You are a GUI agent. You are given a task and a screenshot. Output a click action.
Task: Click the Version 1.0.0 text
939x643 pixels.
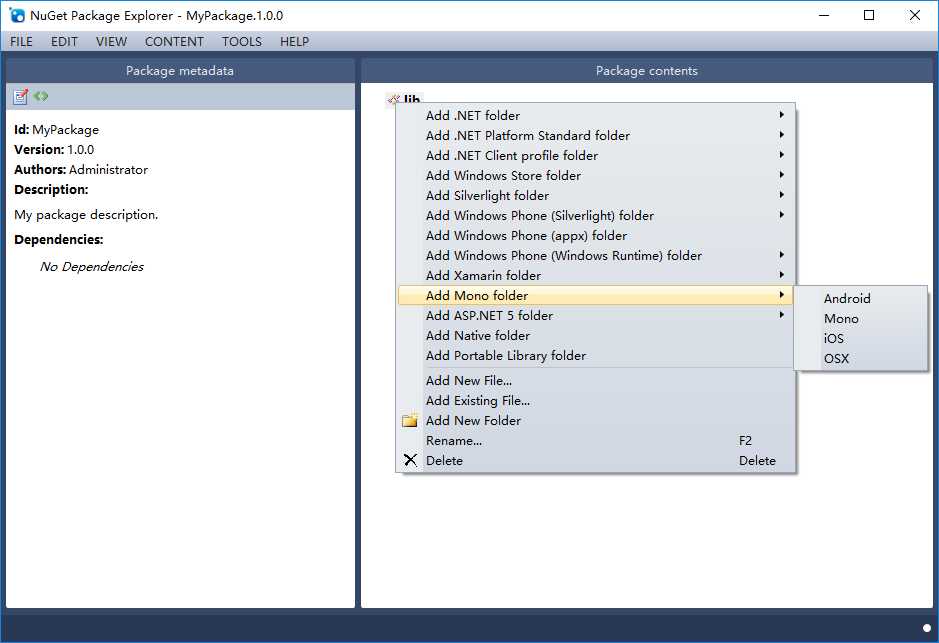click(54, 150)
